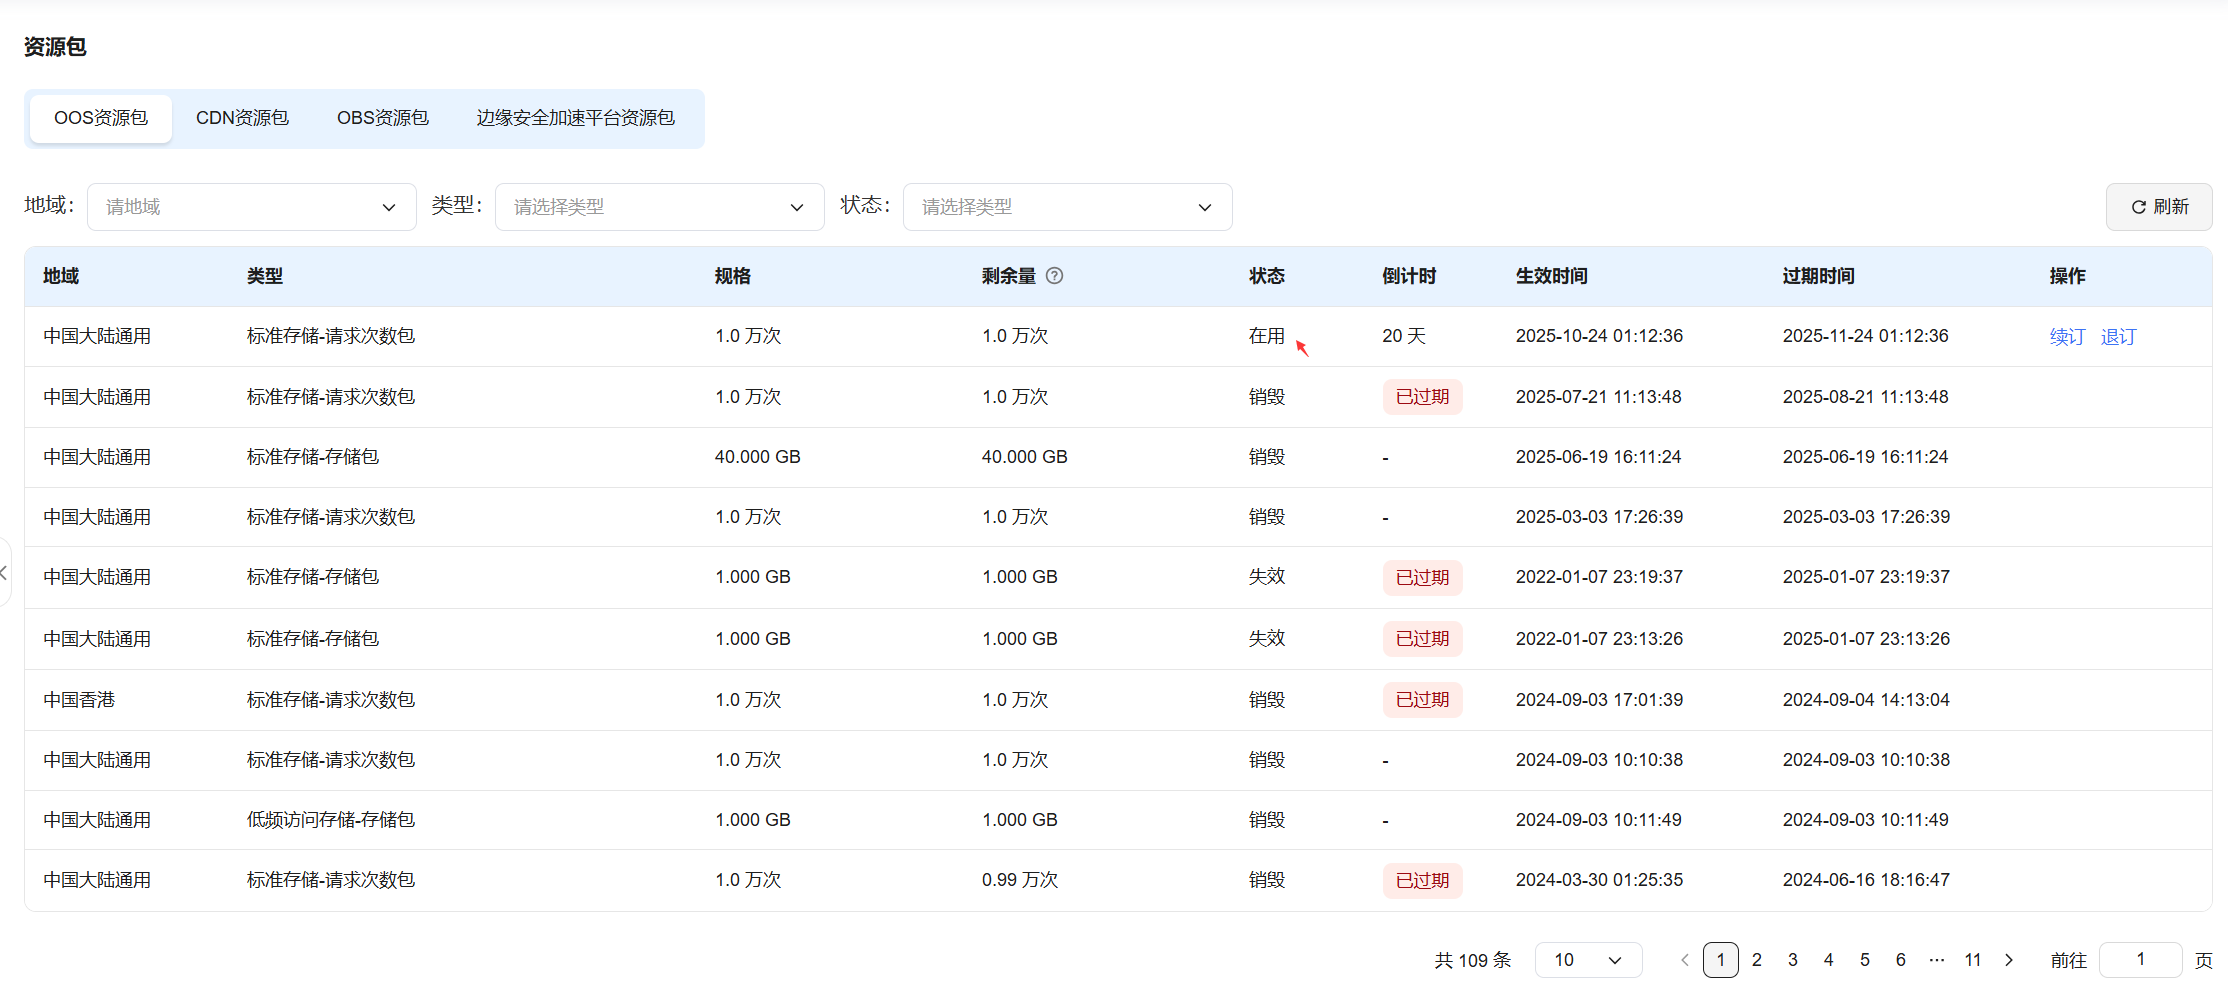Click the previous page arrow

point(1685,960)
